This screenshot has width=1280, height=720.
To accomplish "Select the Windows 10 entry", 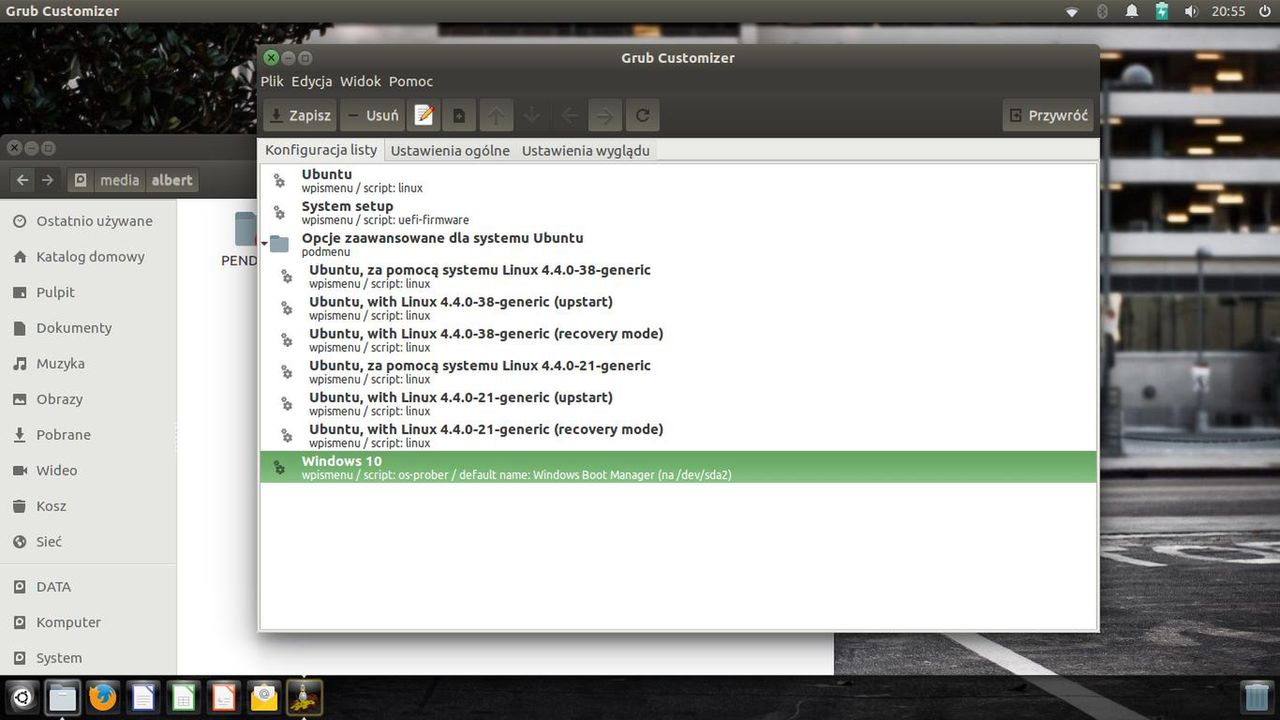I will [678, 467].
